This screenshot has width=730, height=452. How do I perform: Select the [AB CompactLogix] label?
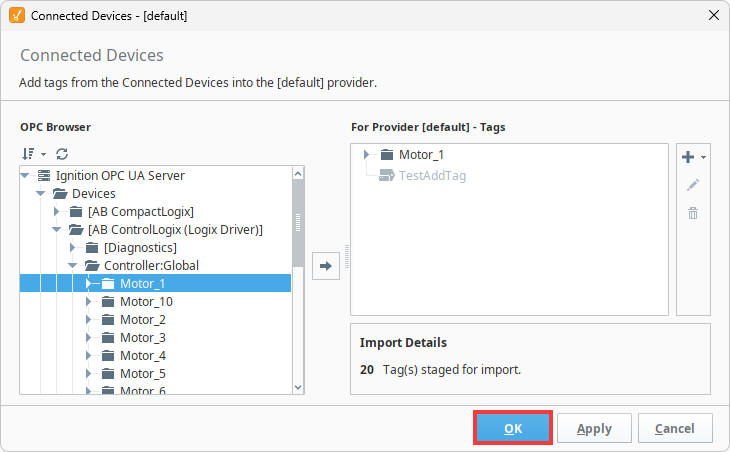(141, 211)
